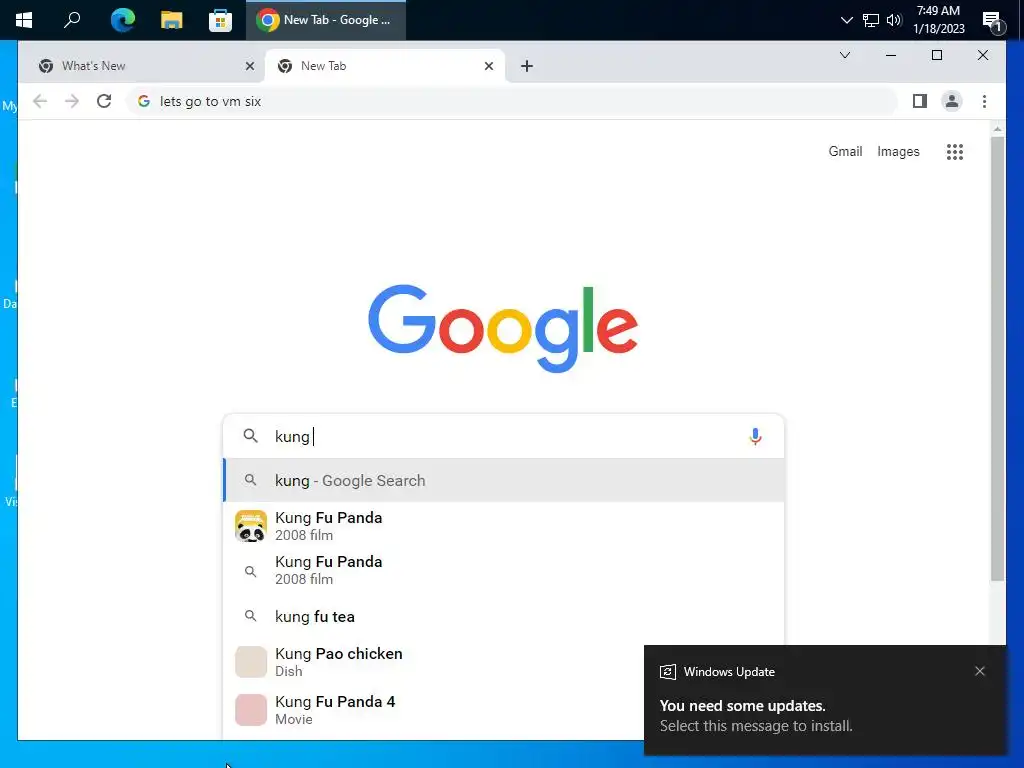Select the Chrome New Tab taskbar button
The width and height of the screenshot is (1024, 768).
coord(326,20)
